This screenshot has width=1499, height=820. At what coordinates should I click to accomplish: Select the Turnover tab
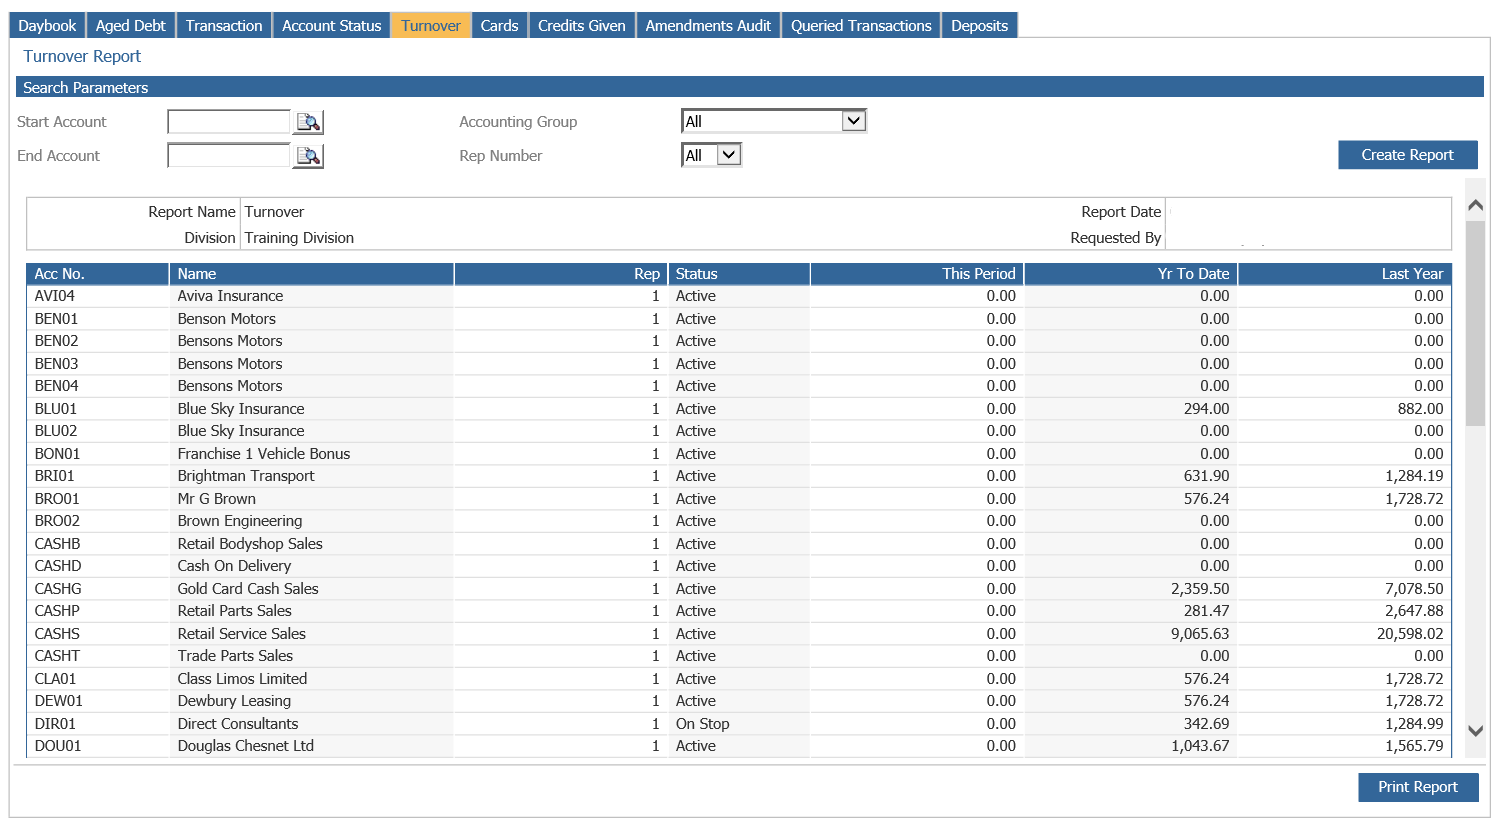tap(431, 25)
